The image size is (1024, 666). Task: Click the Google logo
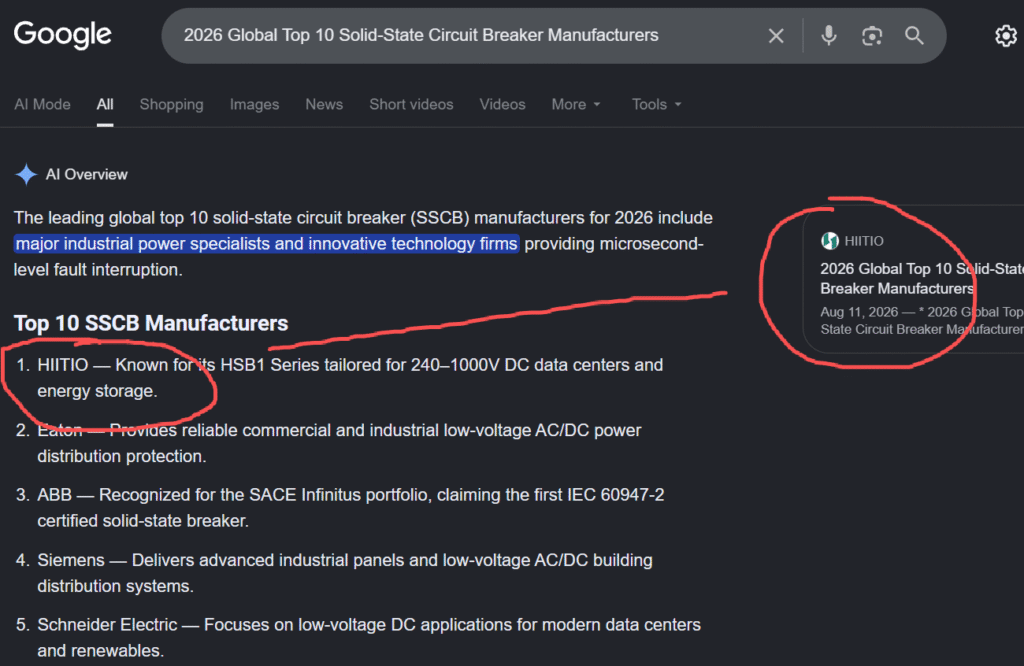click(63, 35)
